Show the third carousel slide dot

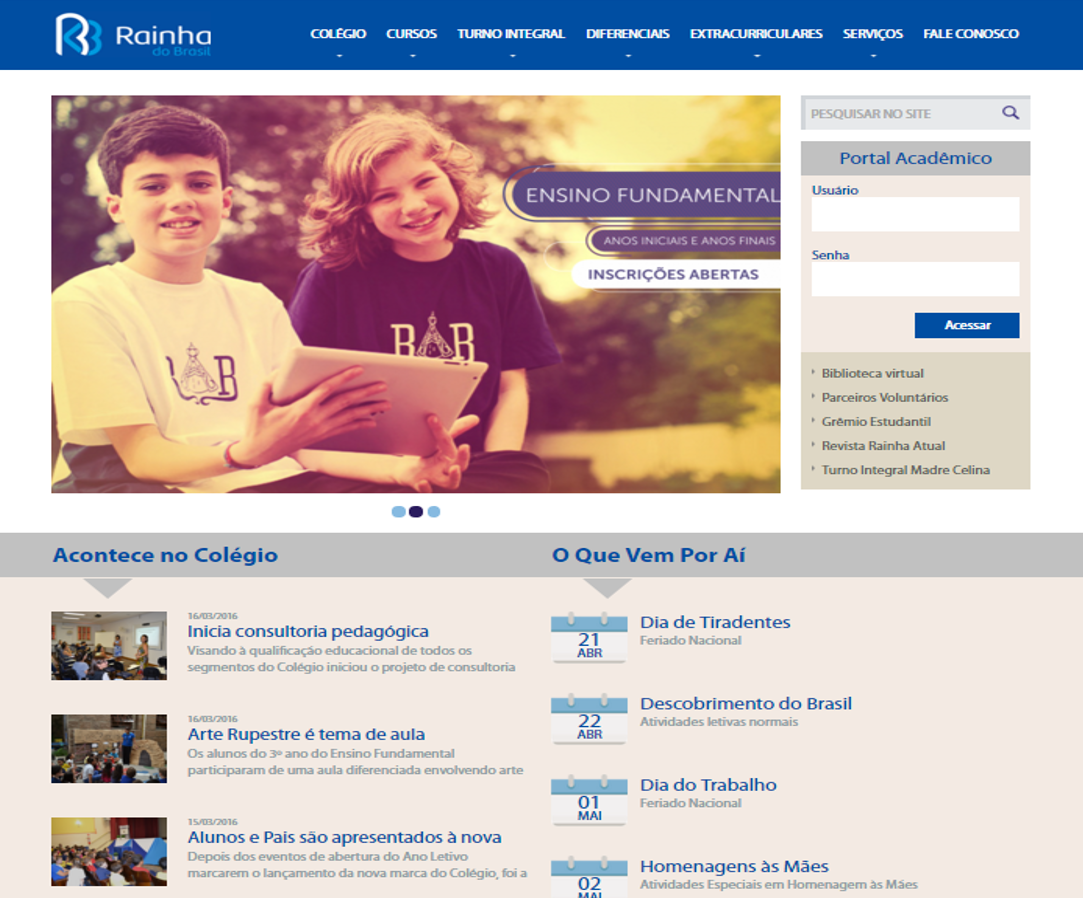tap(434, 512)
